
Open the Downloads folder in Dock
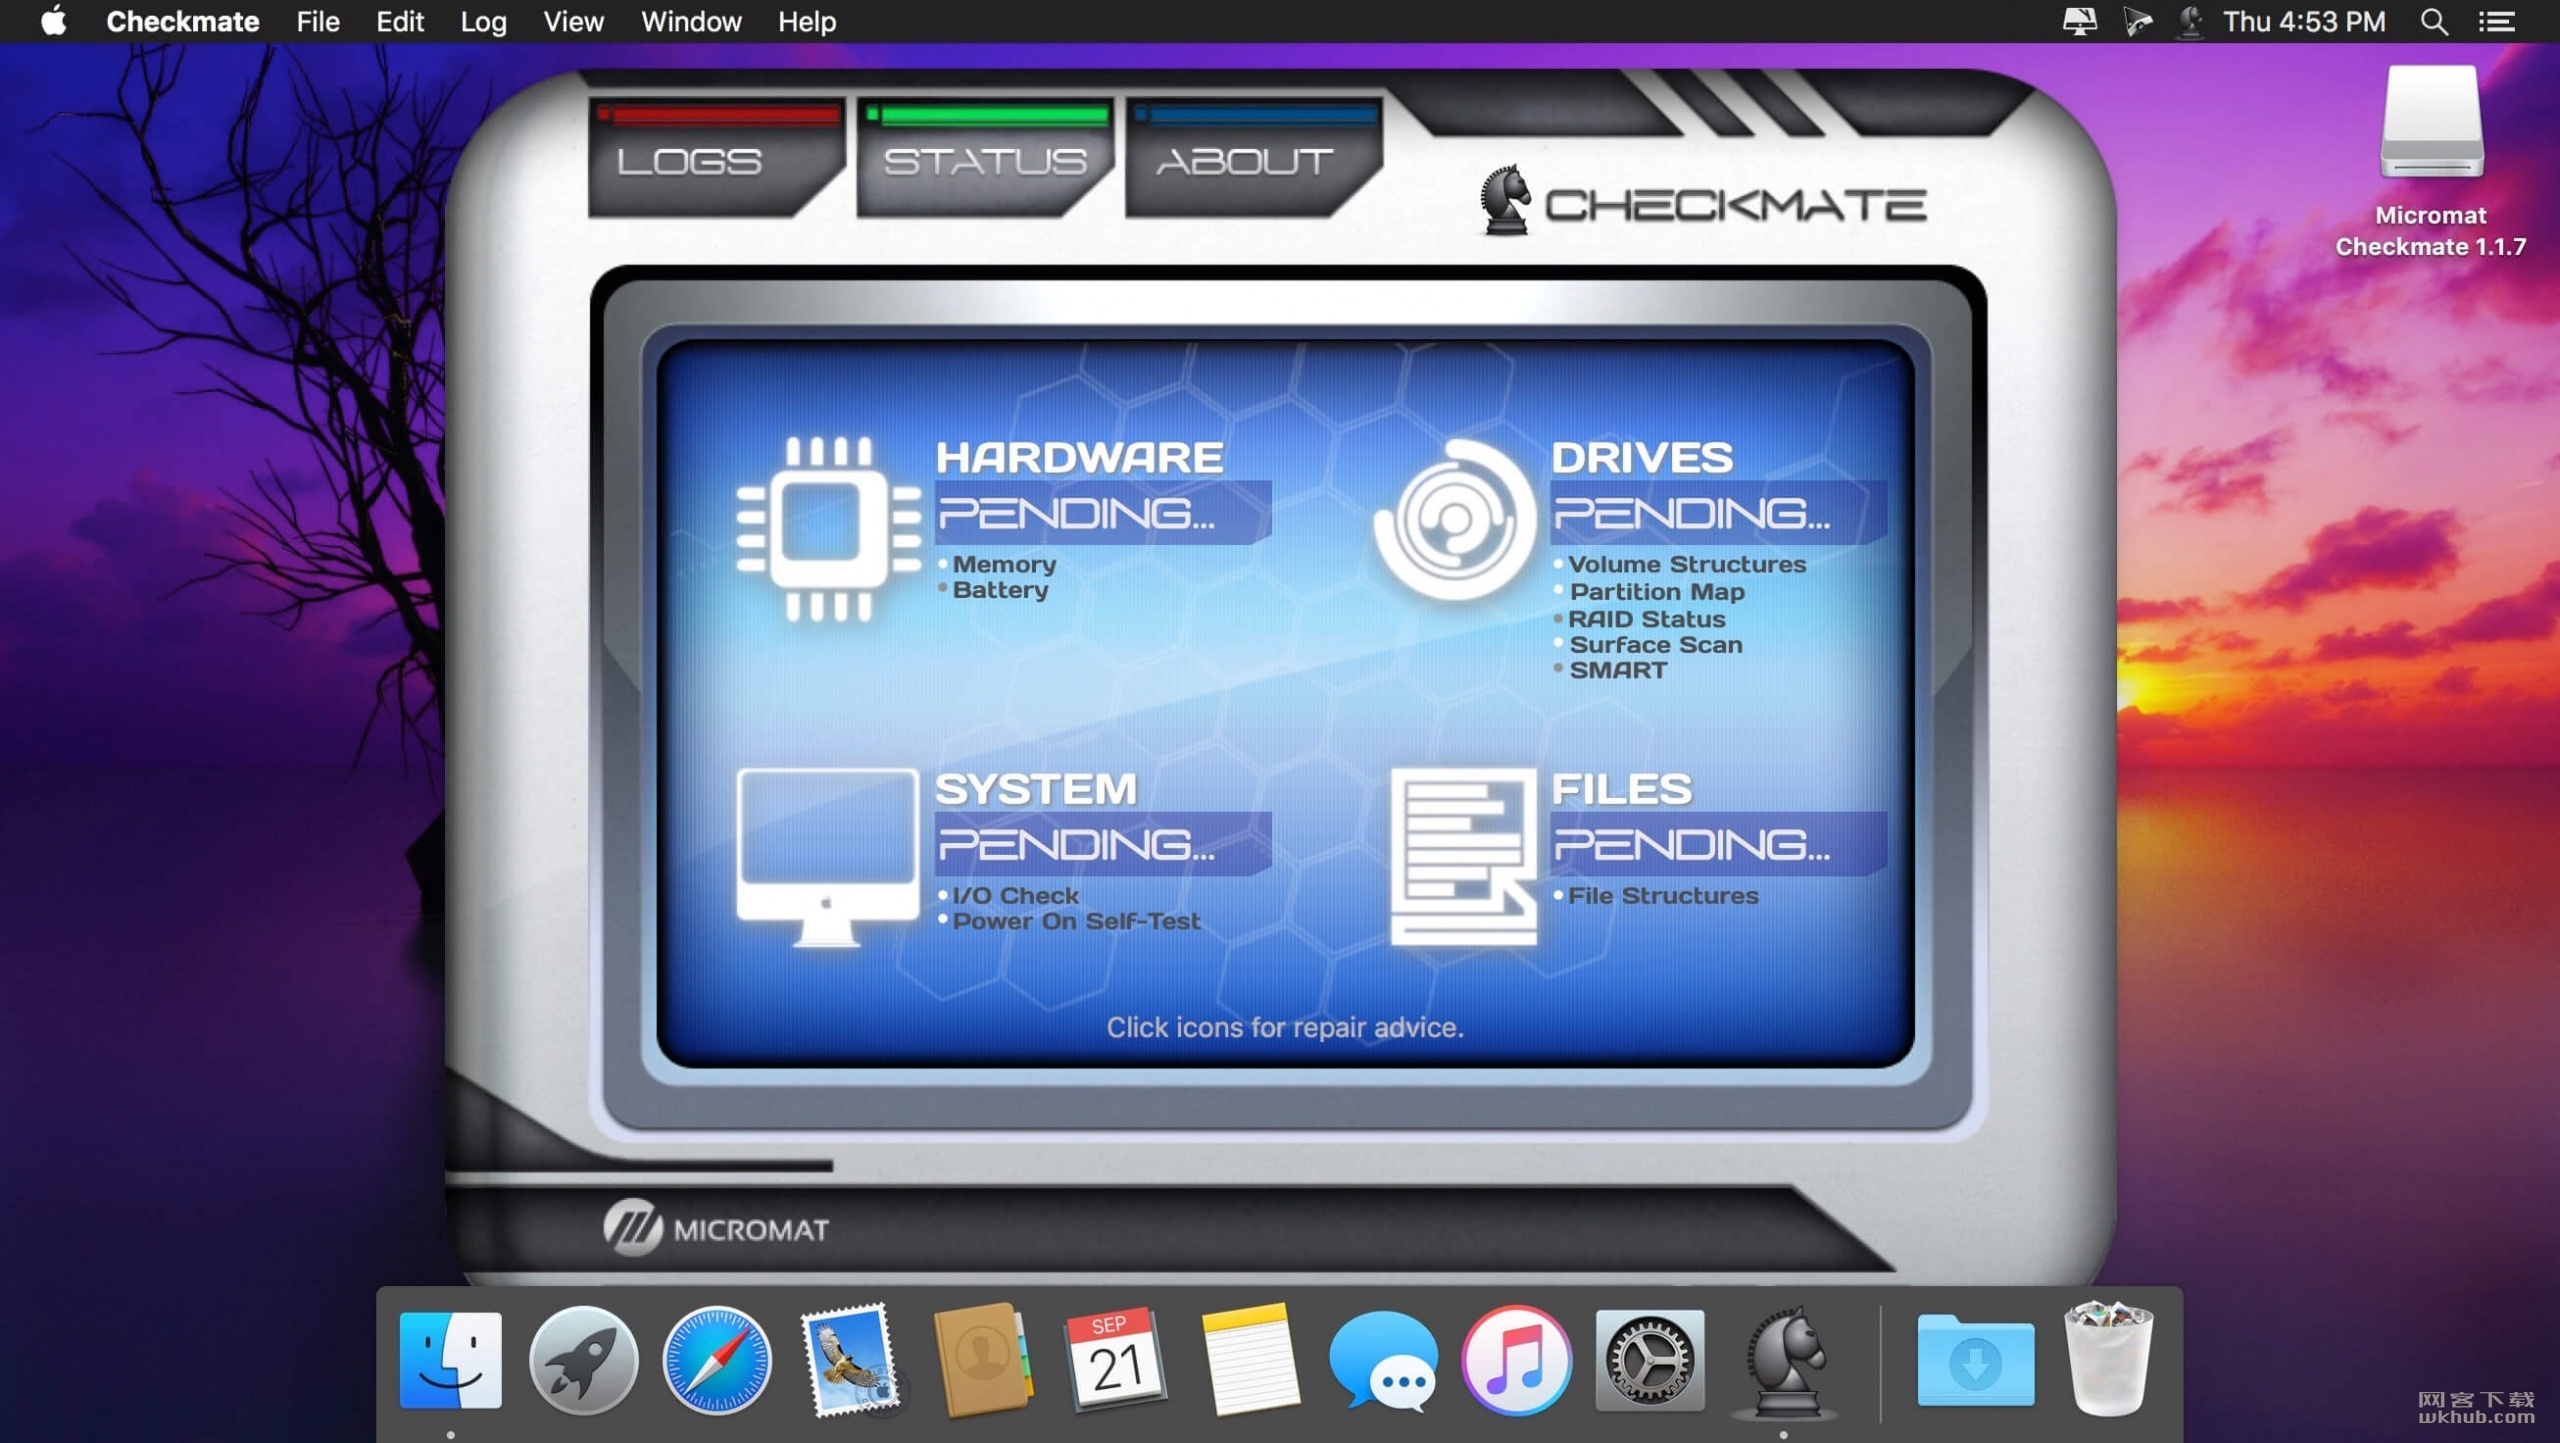click(x=1975, y=1362)
